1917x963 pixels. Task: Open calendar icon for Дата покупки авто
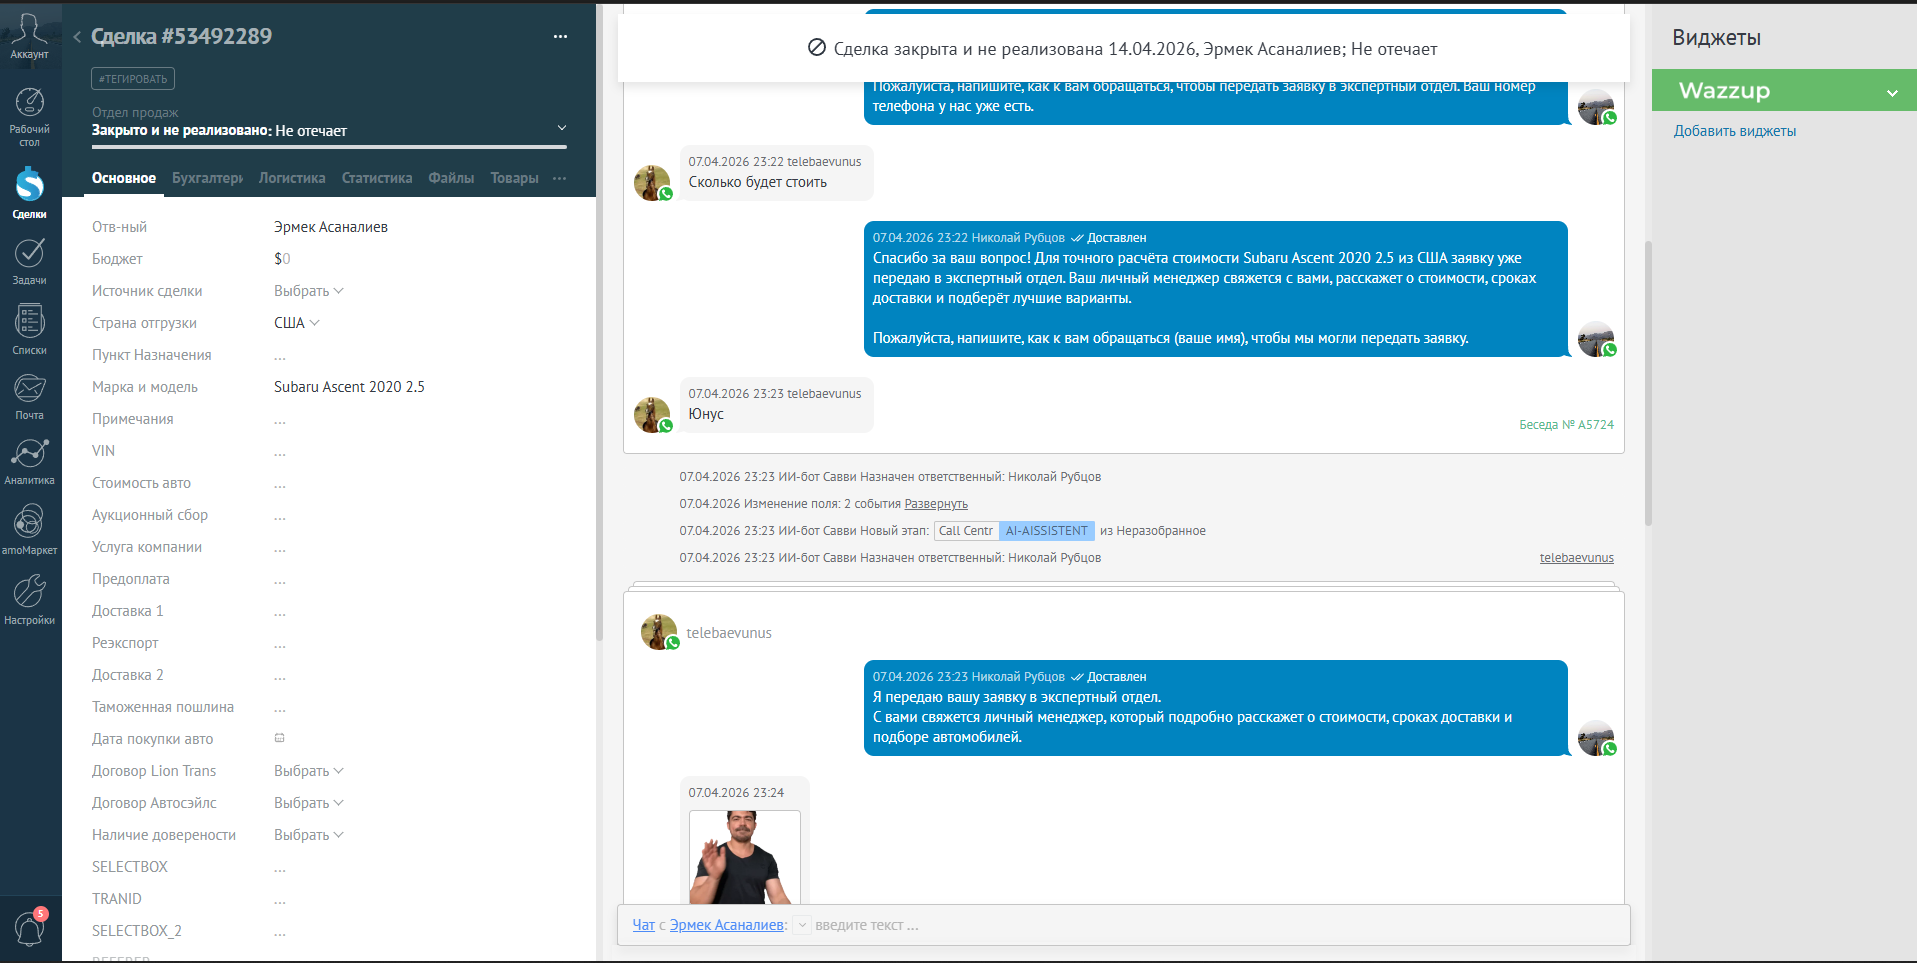[x=279, y=738]
